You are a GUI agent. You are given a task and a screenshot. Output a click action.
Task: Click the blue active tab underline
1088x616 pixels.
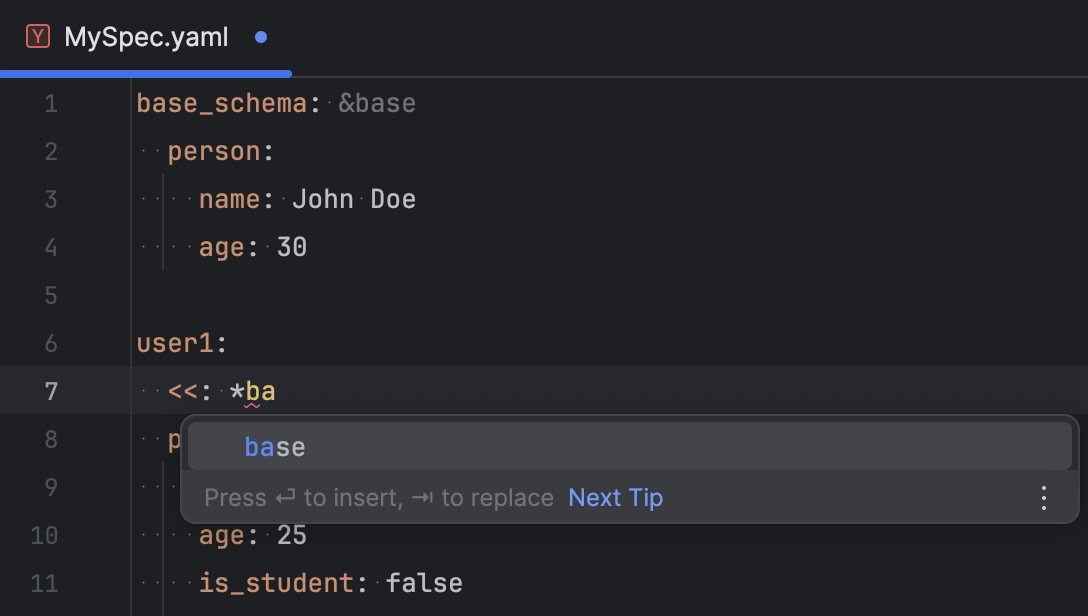pyautogui.click(x=145, y=72)
